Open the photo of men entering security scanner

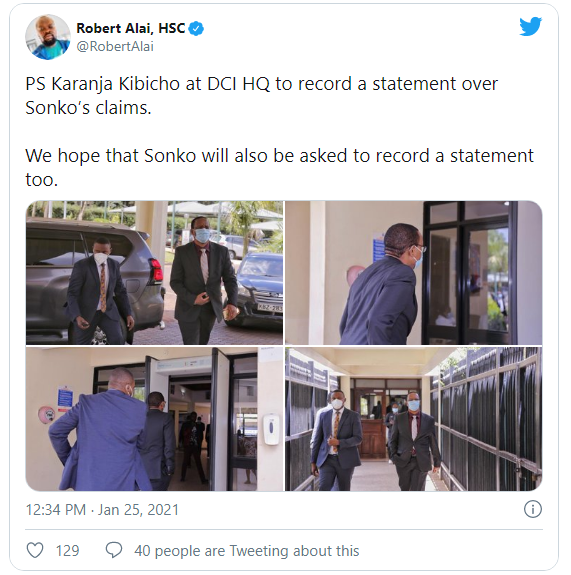pyautogui.click(x=154, y=419)
